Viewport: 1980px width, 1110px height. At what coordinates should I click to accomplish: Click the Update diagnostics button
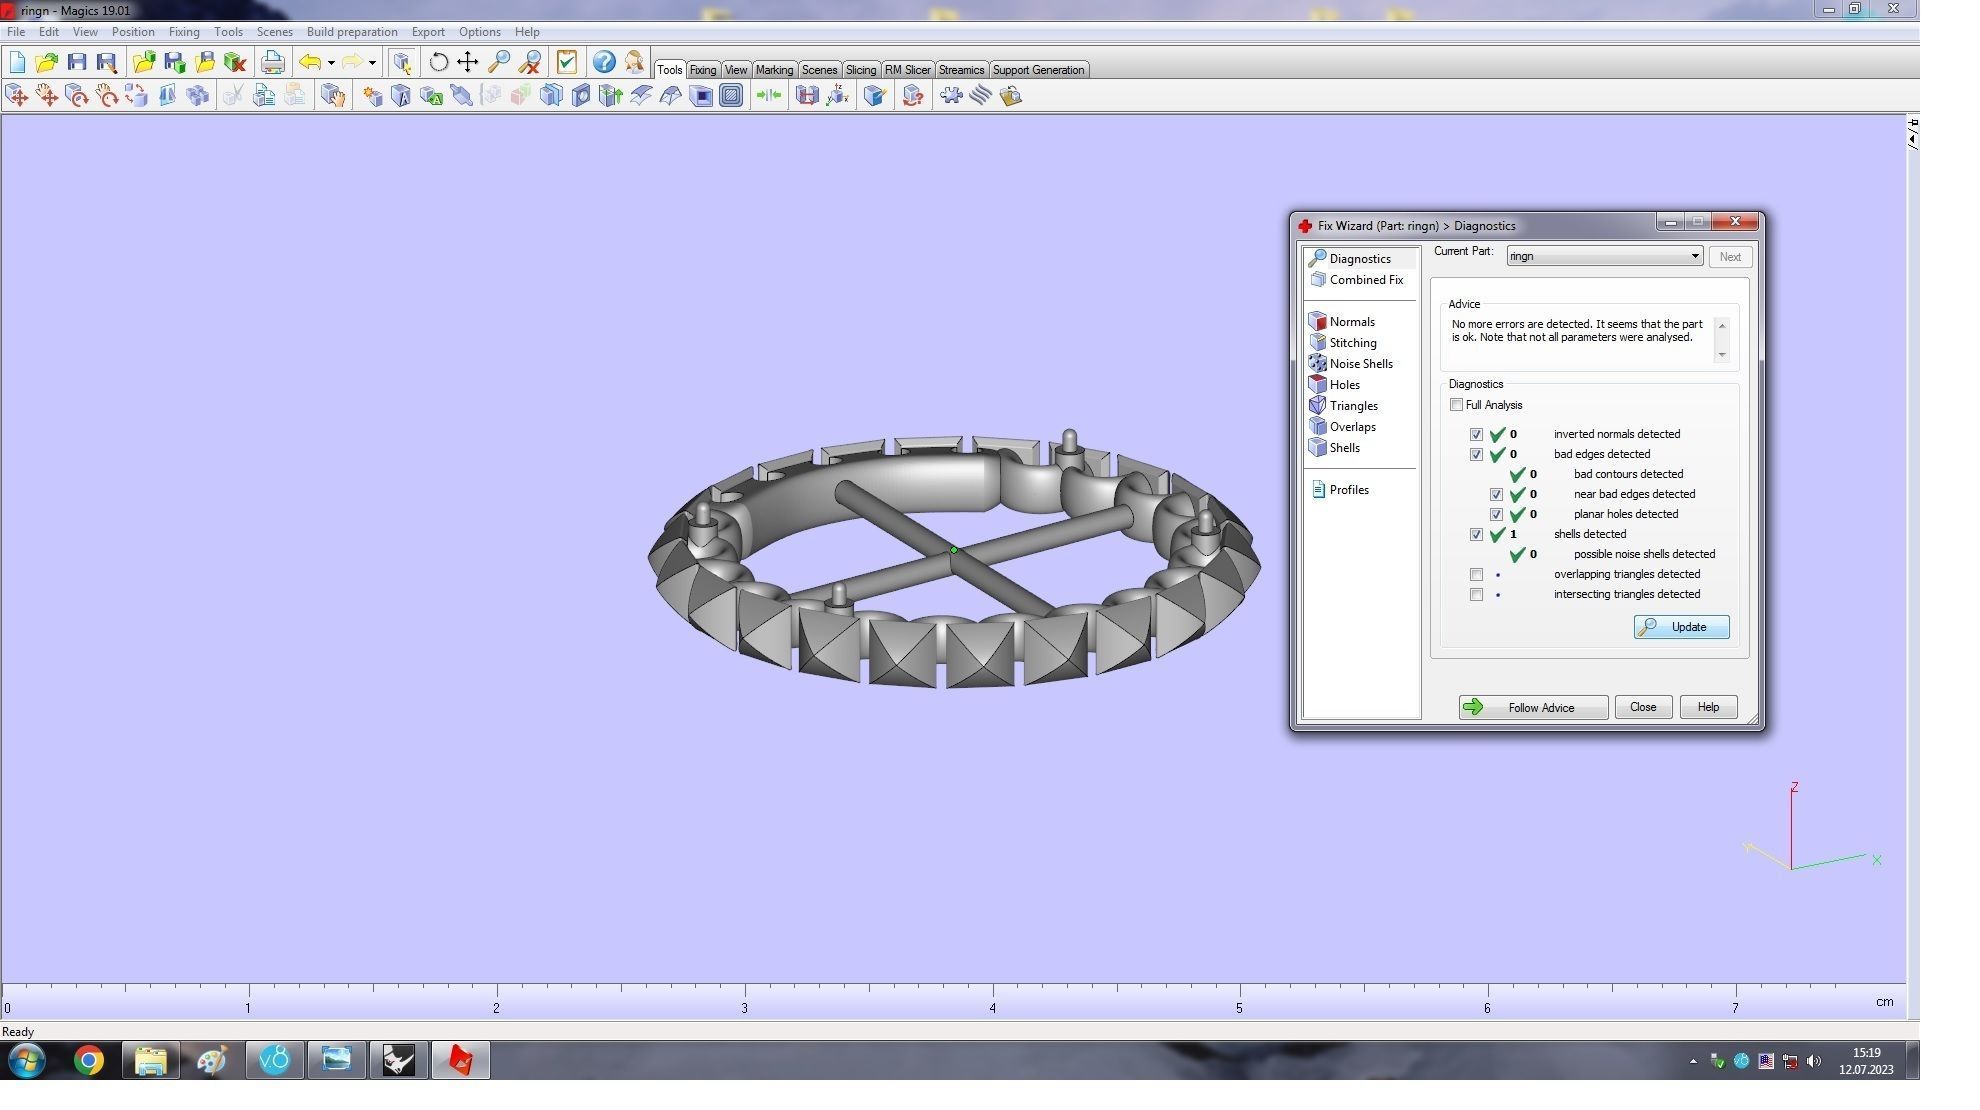1681,627
